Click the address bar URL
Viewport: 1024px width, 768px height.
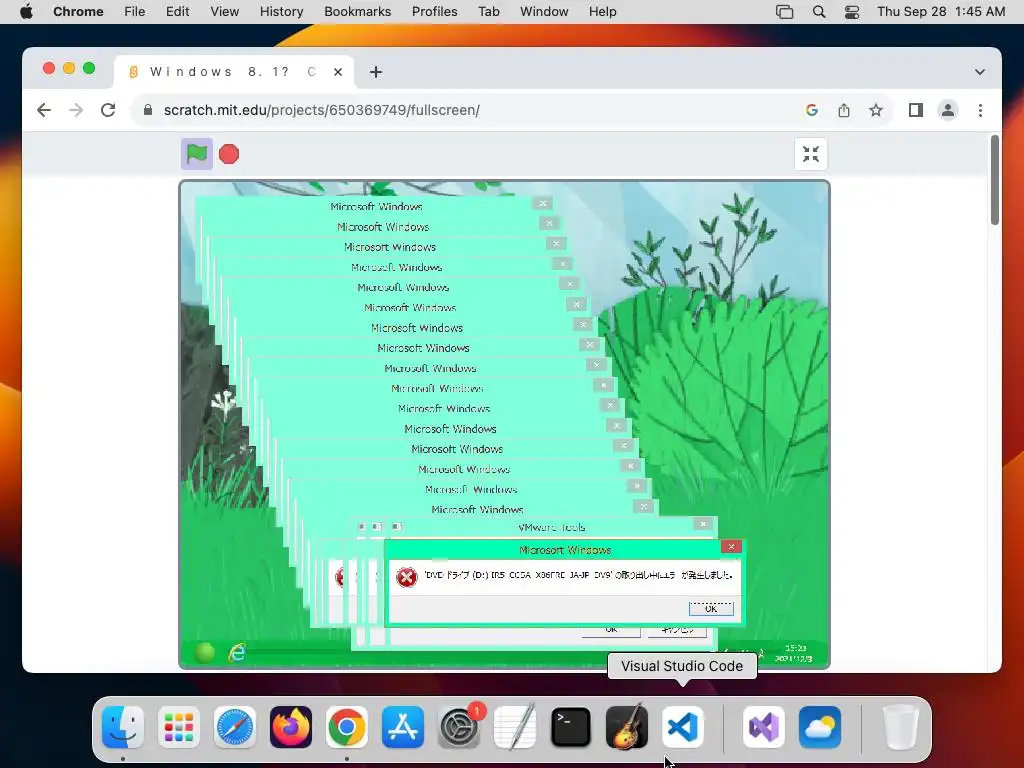pyautogui.click(x=321, y=110)
